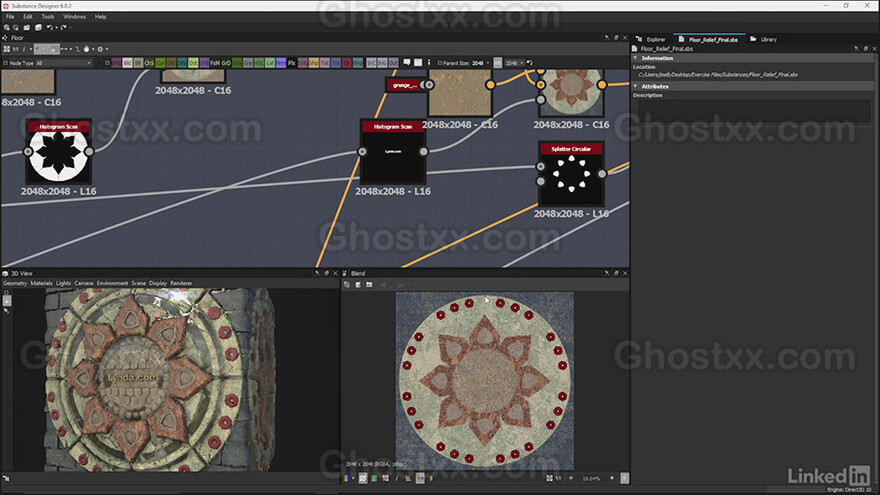Switch to the Explorer tab

coord(656,39)
